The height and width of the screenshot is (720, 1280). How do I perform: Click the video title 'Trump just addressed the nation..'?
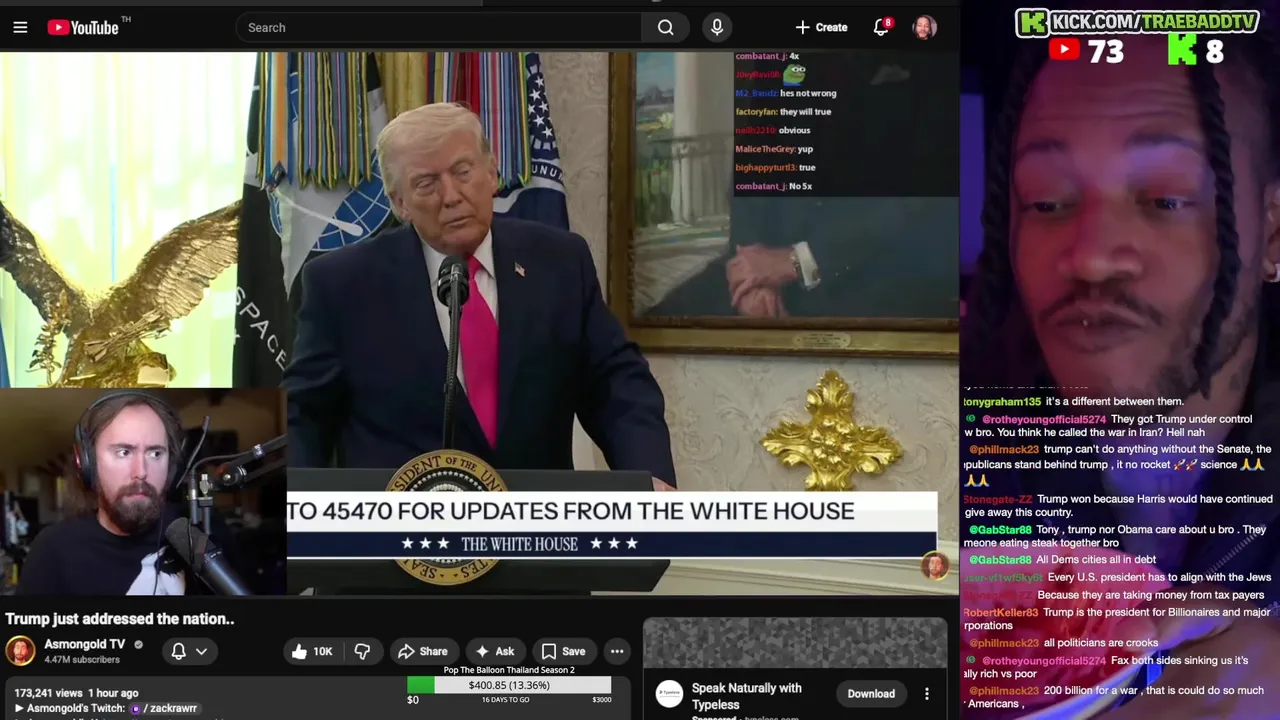pos(120,619)
